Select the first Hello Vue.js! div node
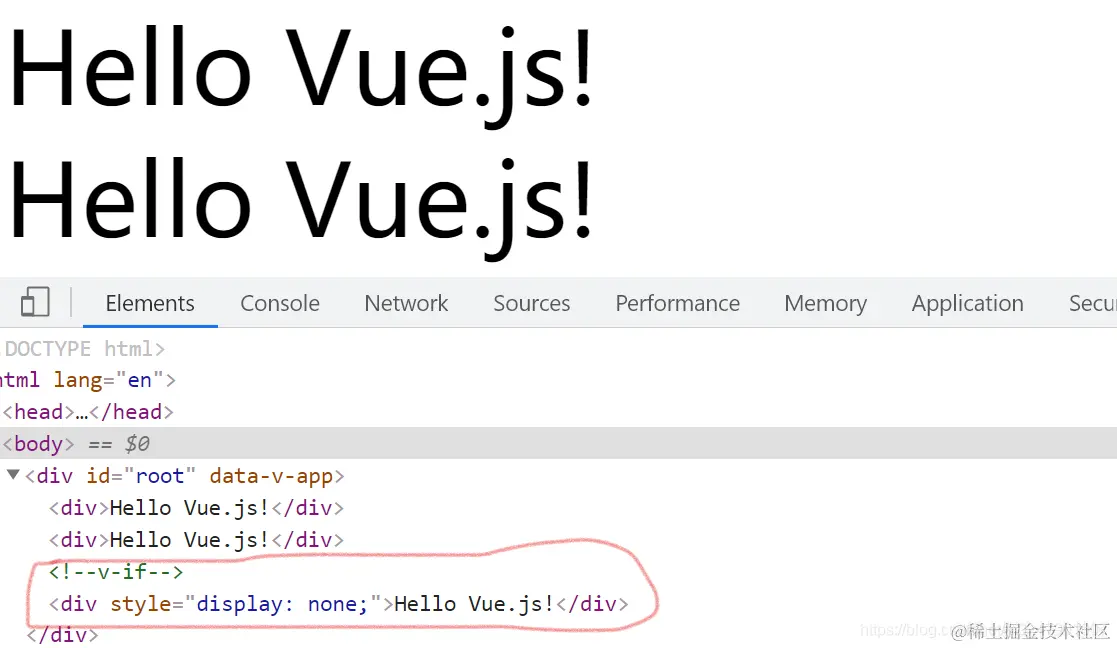Image resolution: width=1117 pixels, height=648 pixels. (196, 508)
